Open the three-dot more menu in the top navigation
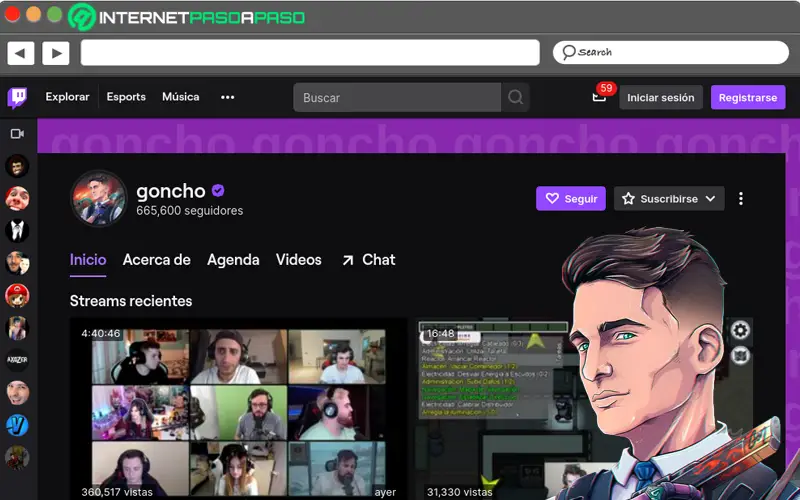Screen dimensions: 800x500 [x=228, y=97]
